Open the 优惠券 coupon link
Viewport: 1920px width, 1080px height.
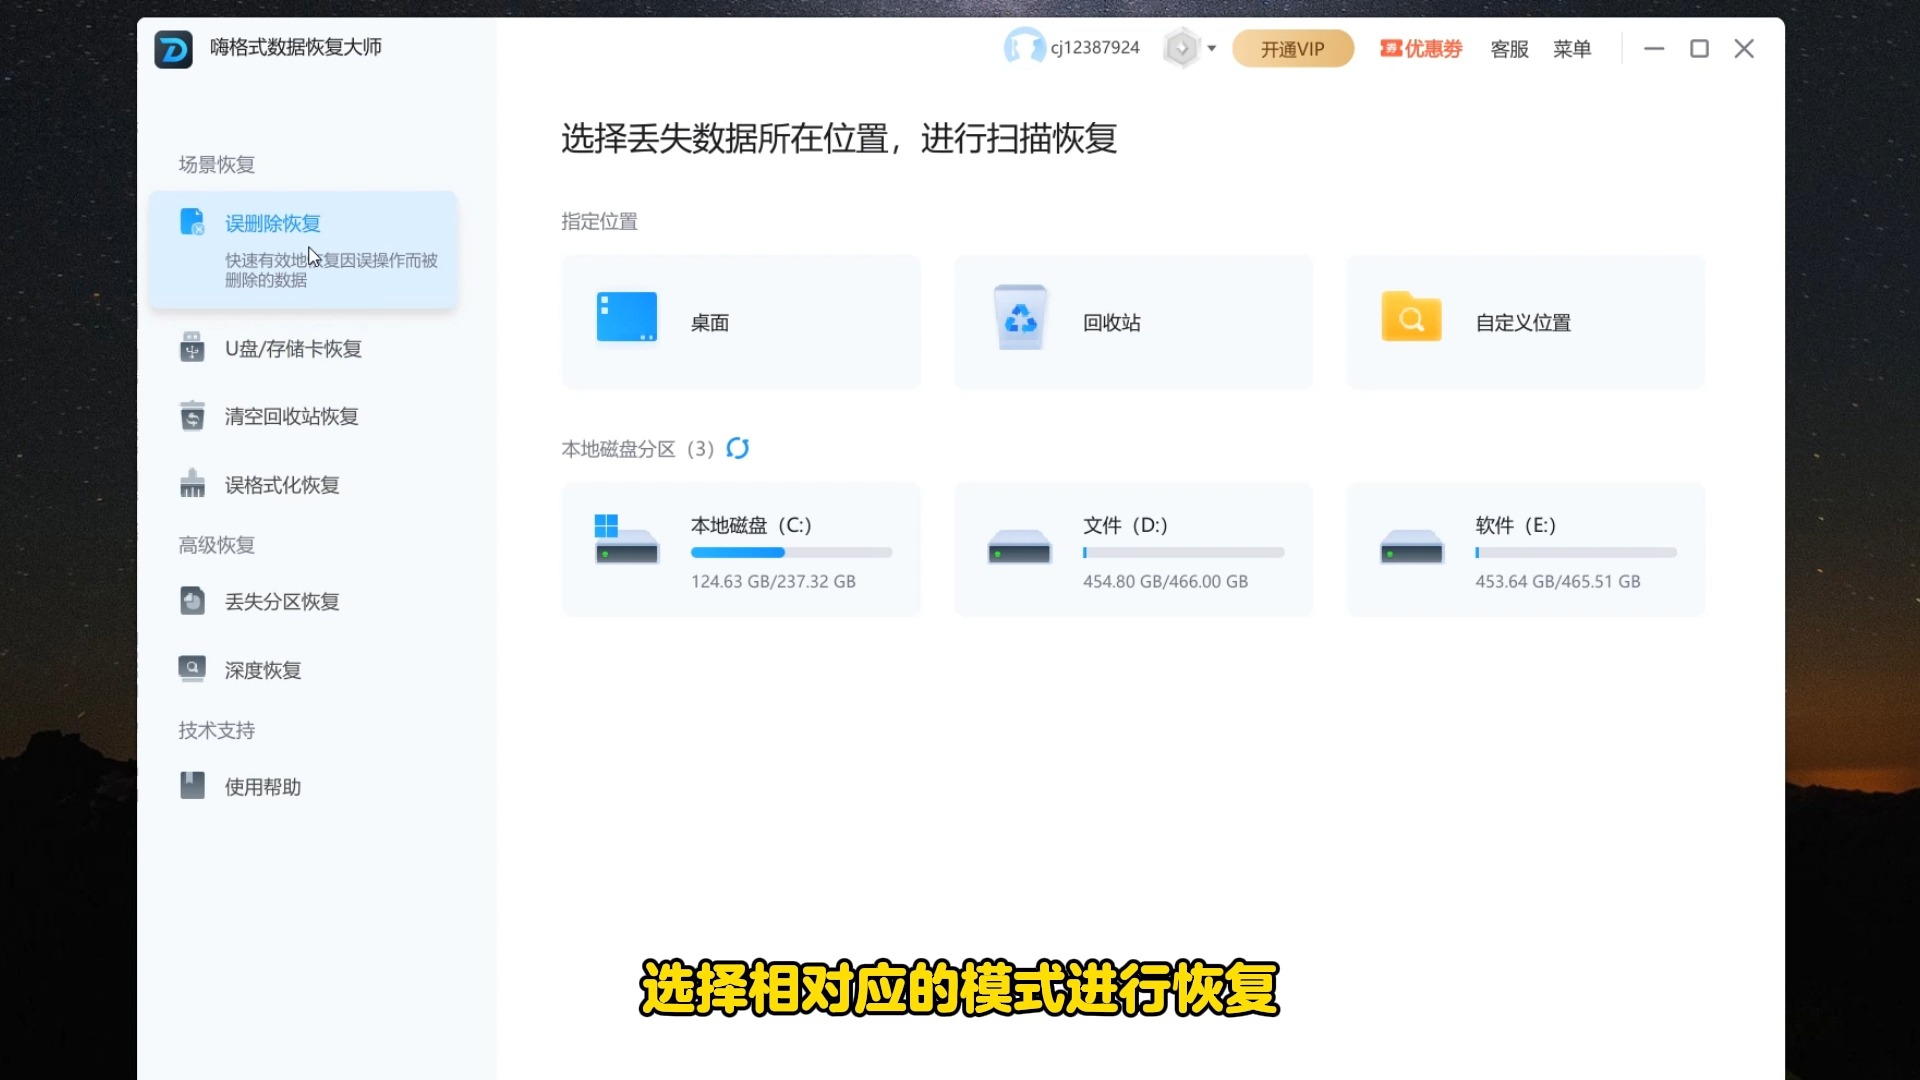[x=1421, y=49]
